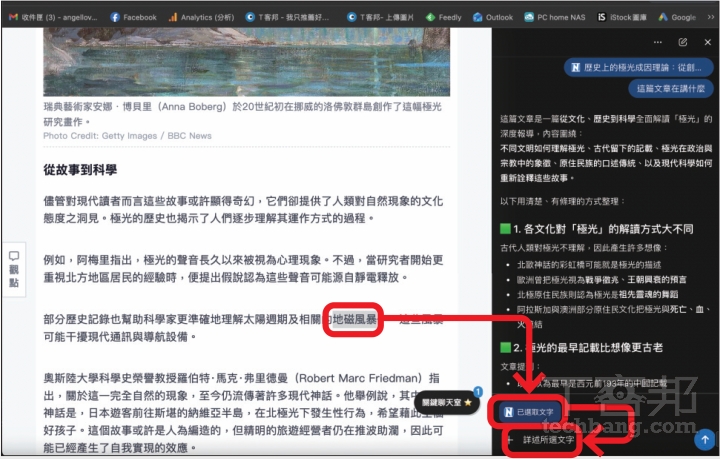Open the PC home NAS bookmark
The height and width of the screenshot is (459, 720).
coord(555,17)
